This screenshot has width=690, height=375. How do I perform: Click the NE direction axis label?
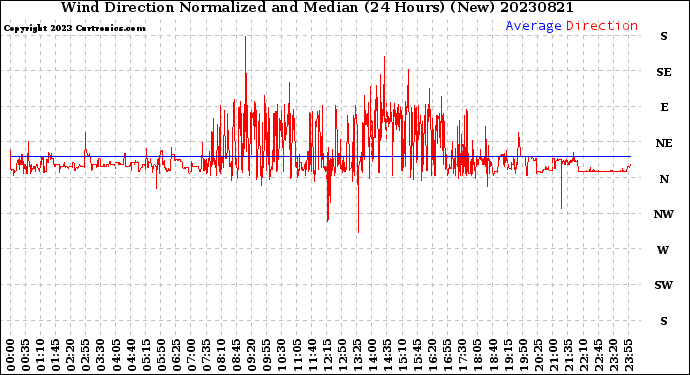coord(664,143)
